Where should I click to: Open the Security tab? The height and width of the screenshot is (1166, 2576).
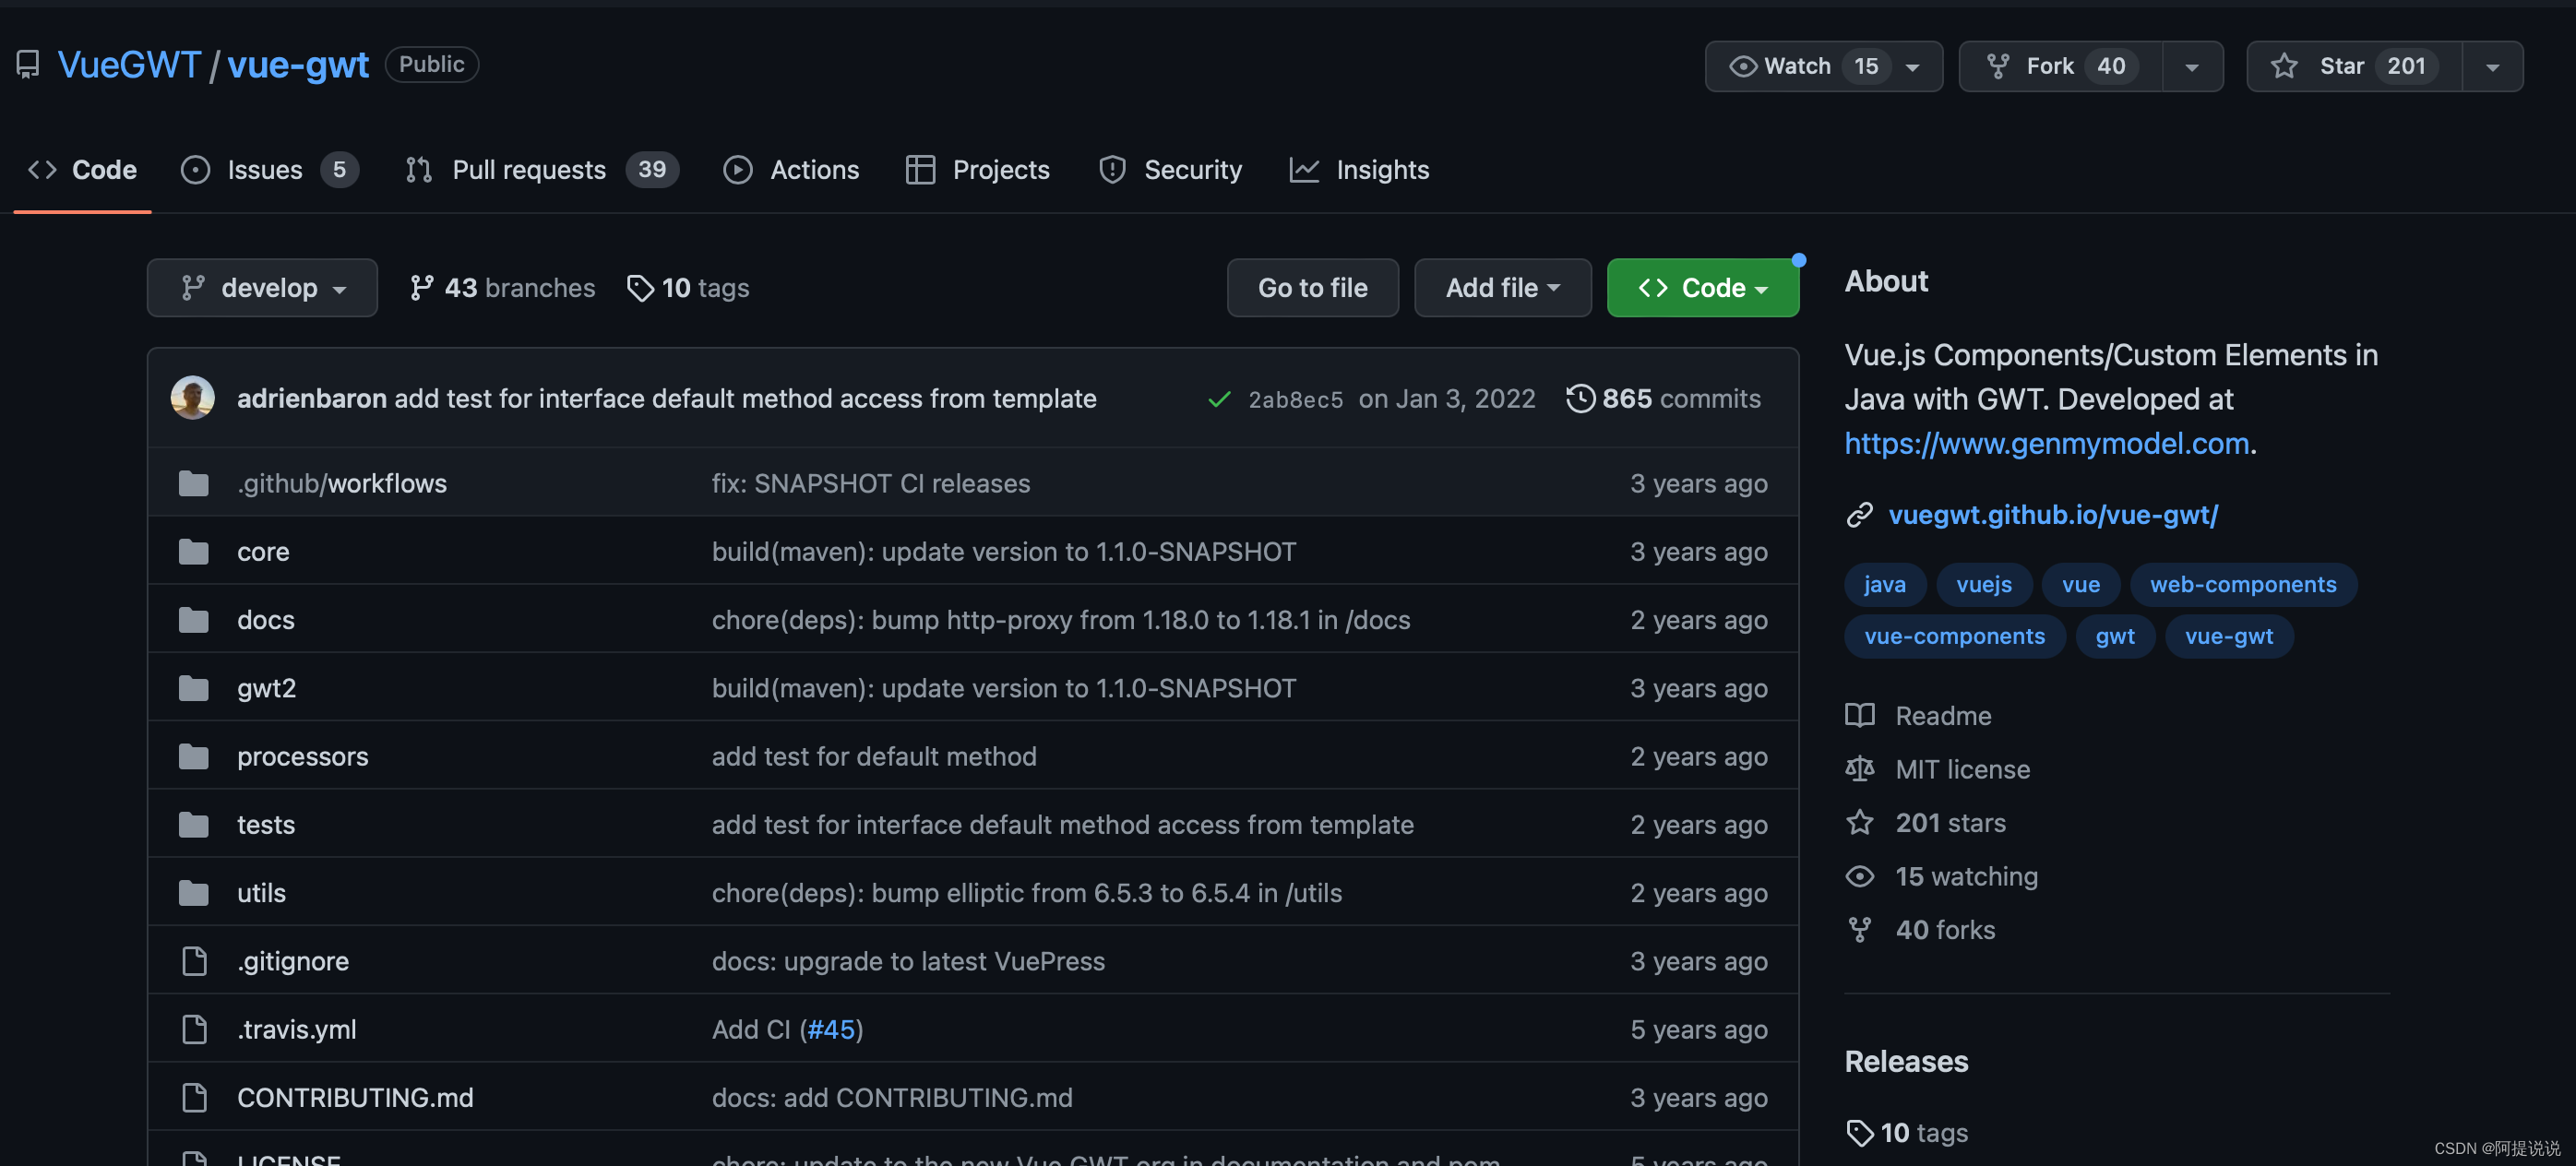click(1170, 170)
